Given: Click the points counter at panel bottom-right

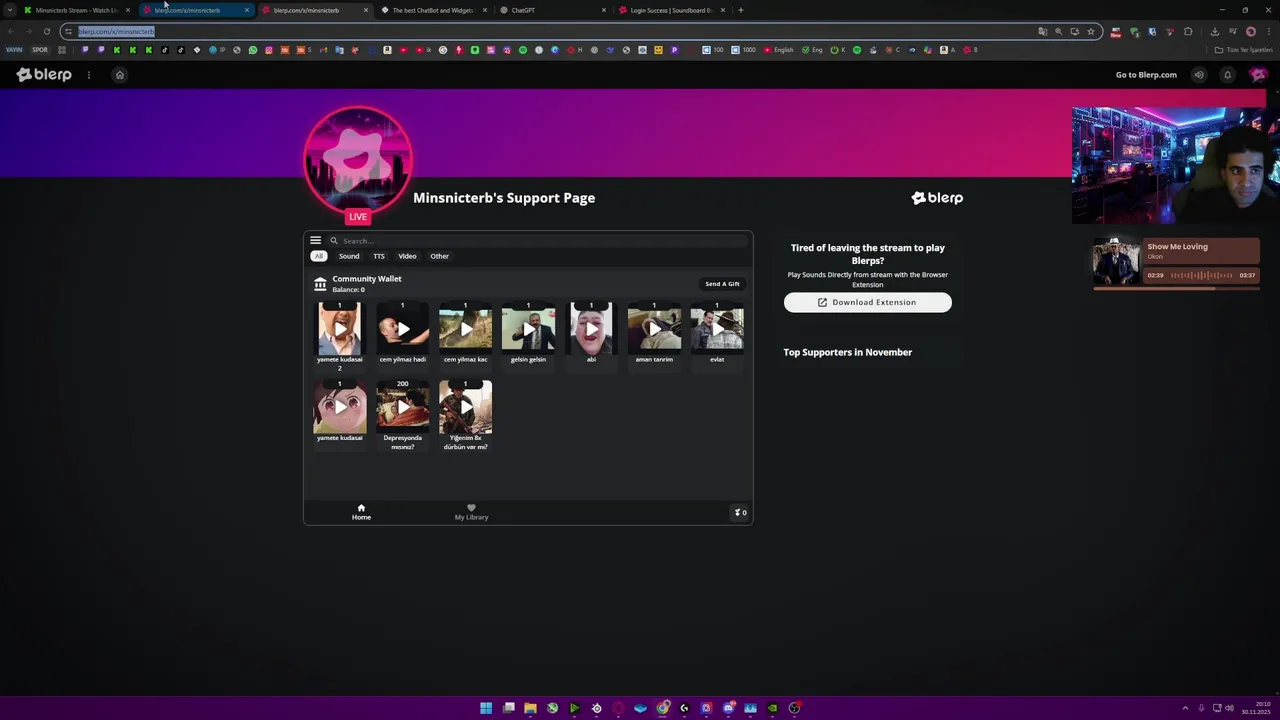Looking at the screenshot, I should click(x=741, y=513).
